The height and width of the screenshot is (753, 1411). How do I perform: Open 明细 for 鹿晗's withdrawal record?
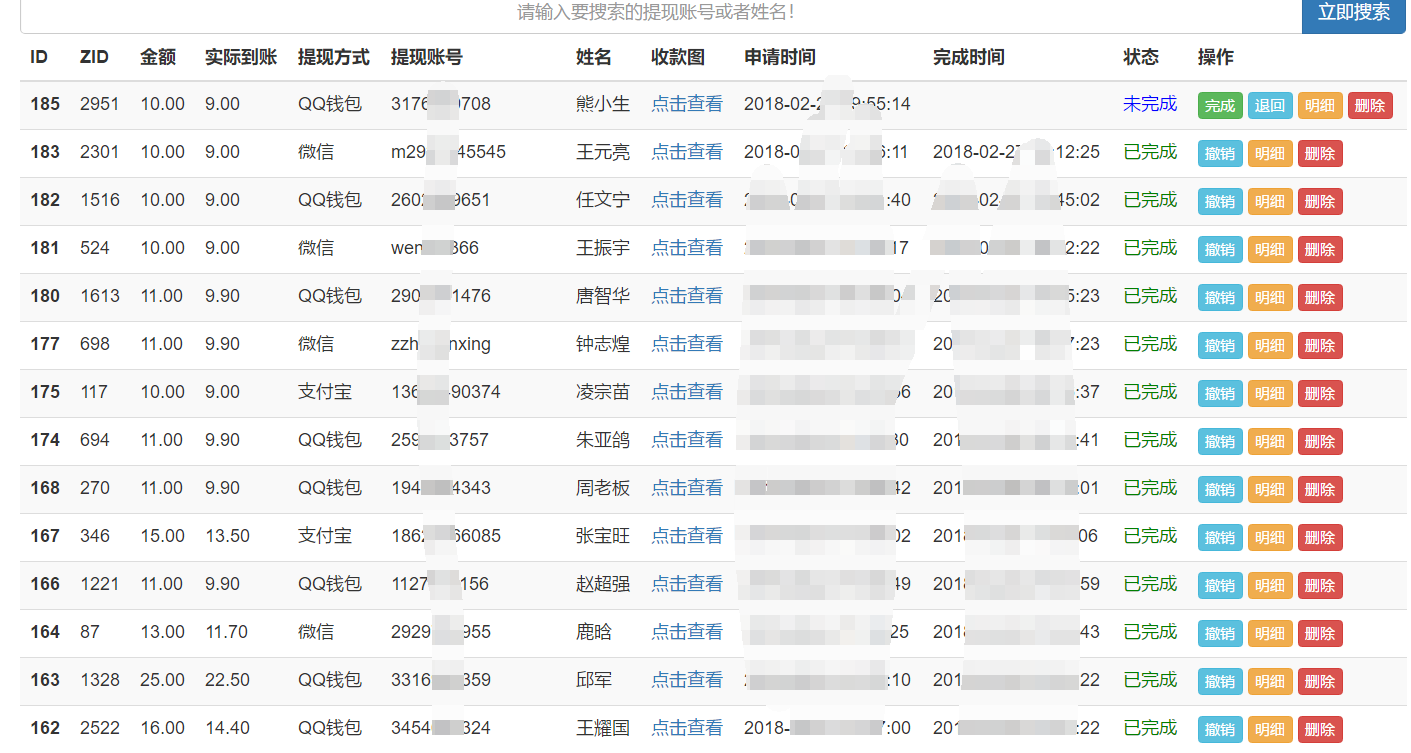point(1270,633)
